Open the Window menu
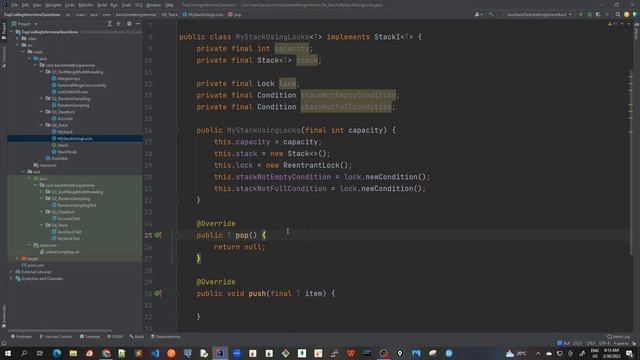 (153, 5)
